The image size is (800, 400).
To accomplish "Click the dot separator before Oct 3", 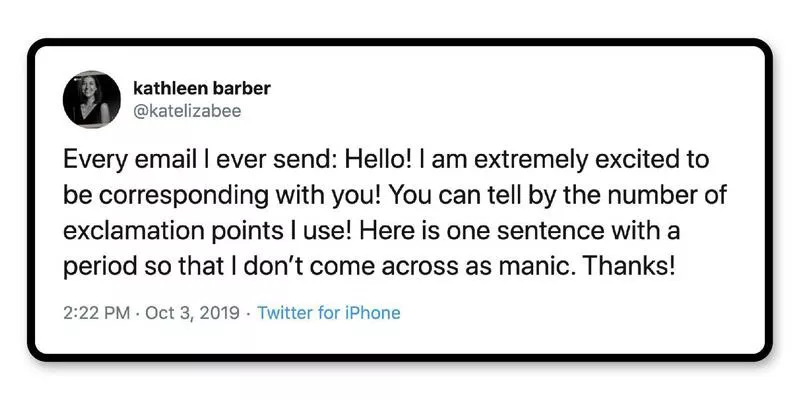I will 139,313.
